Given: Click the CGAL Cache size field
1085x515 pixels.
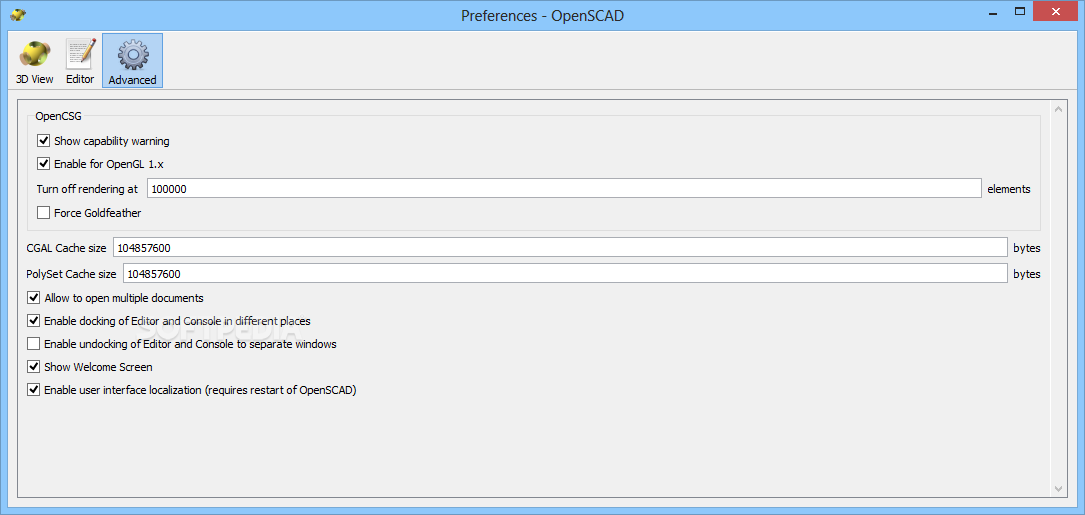Looking at the screenshot, I should 560,247.
